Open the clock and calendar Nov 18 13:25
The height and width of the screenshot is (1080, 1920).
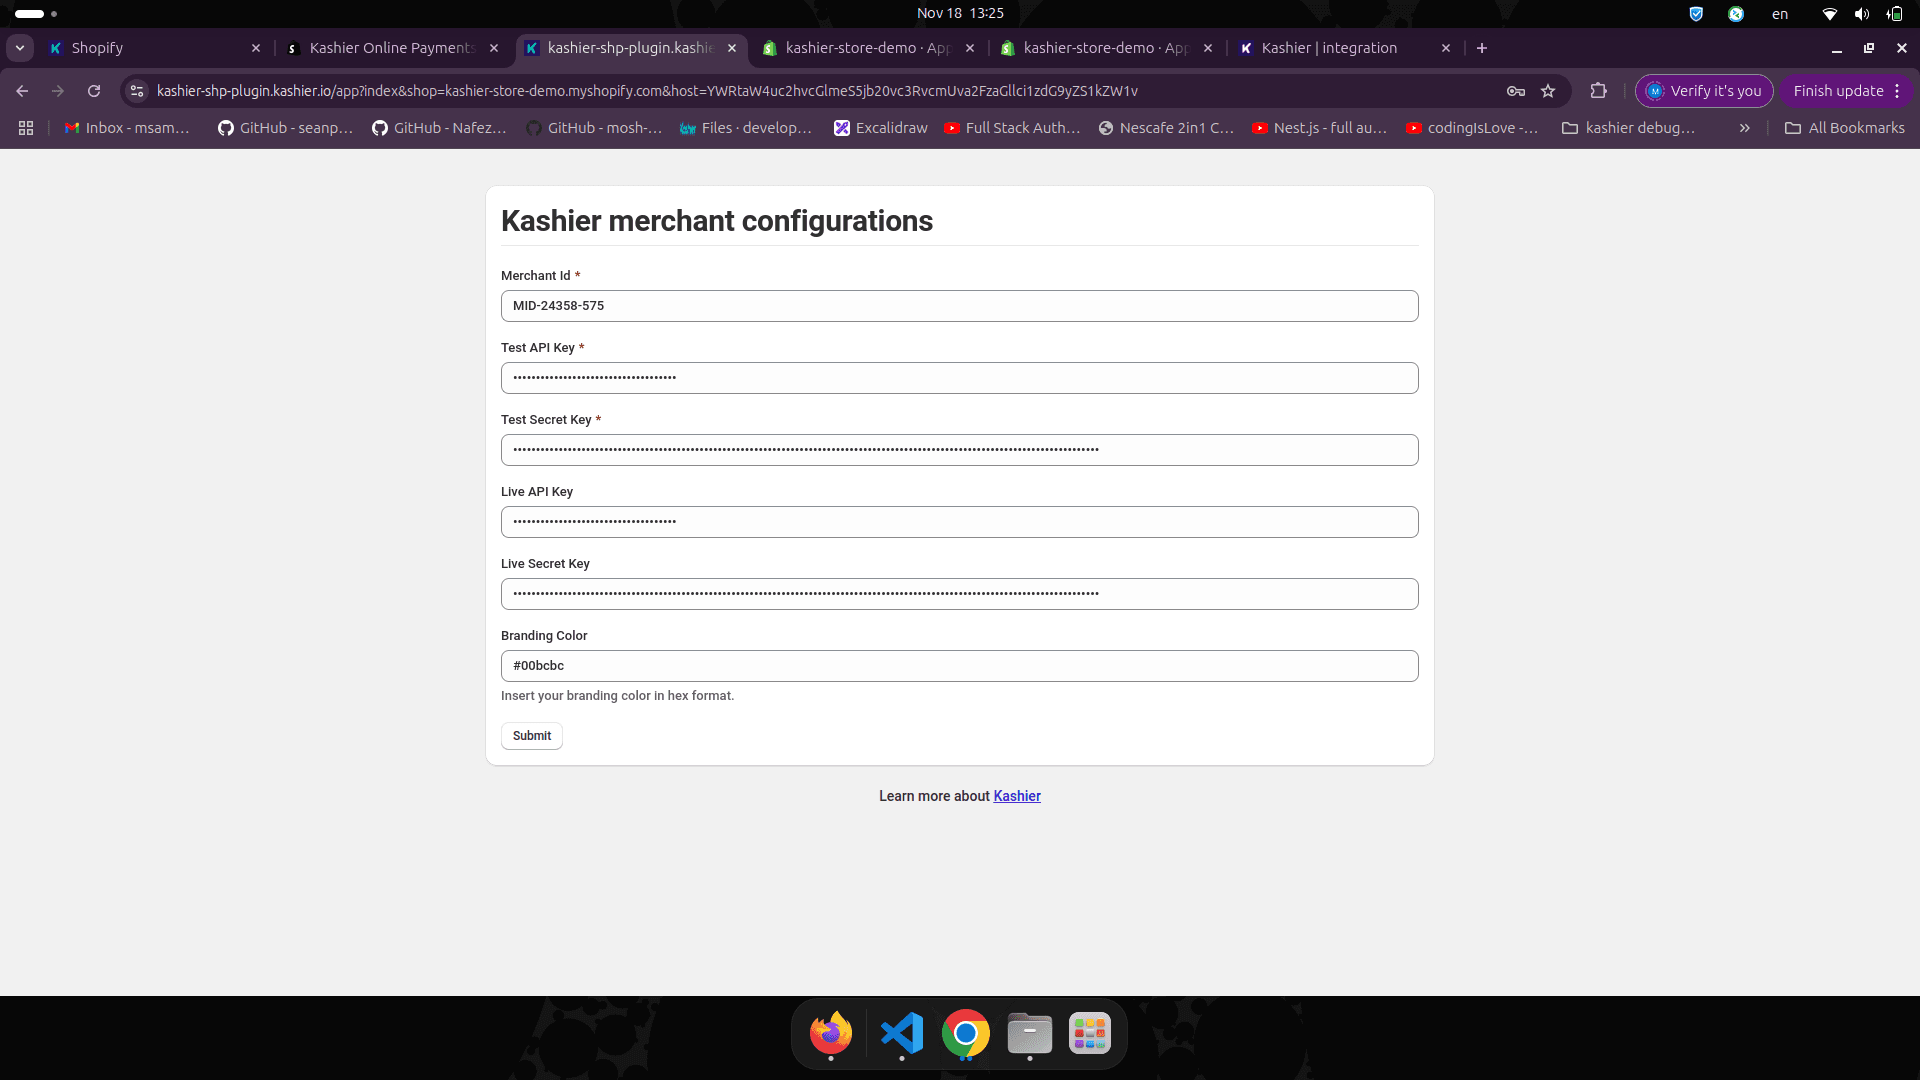960,13
